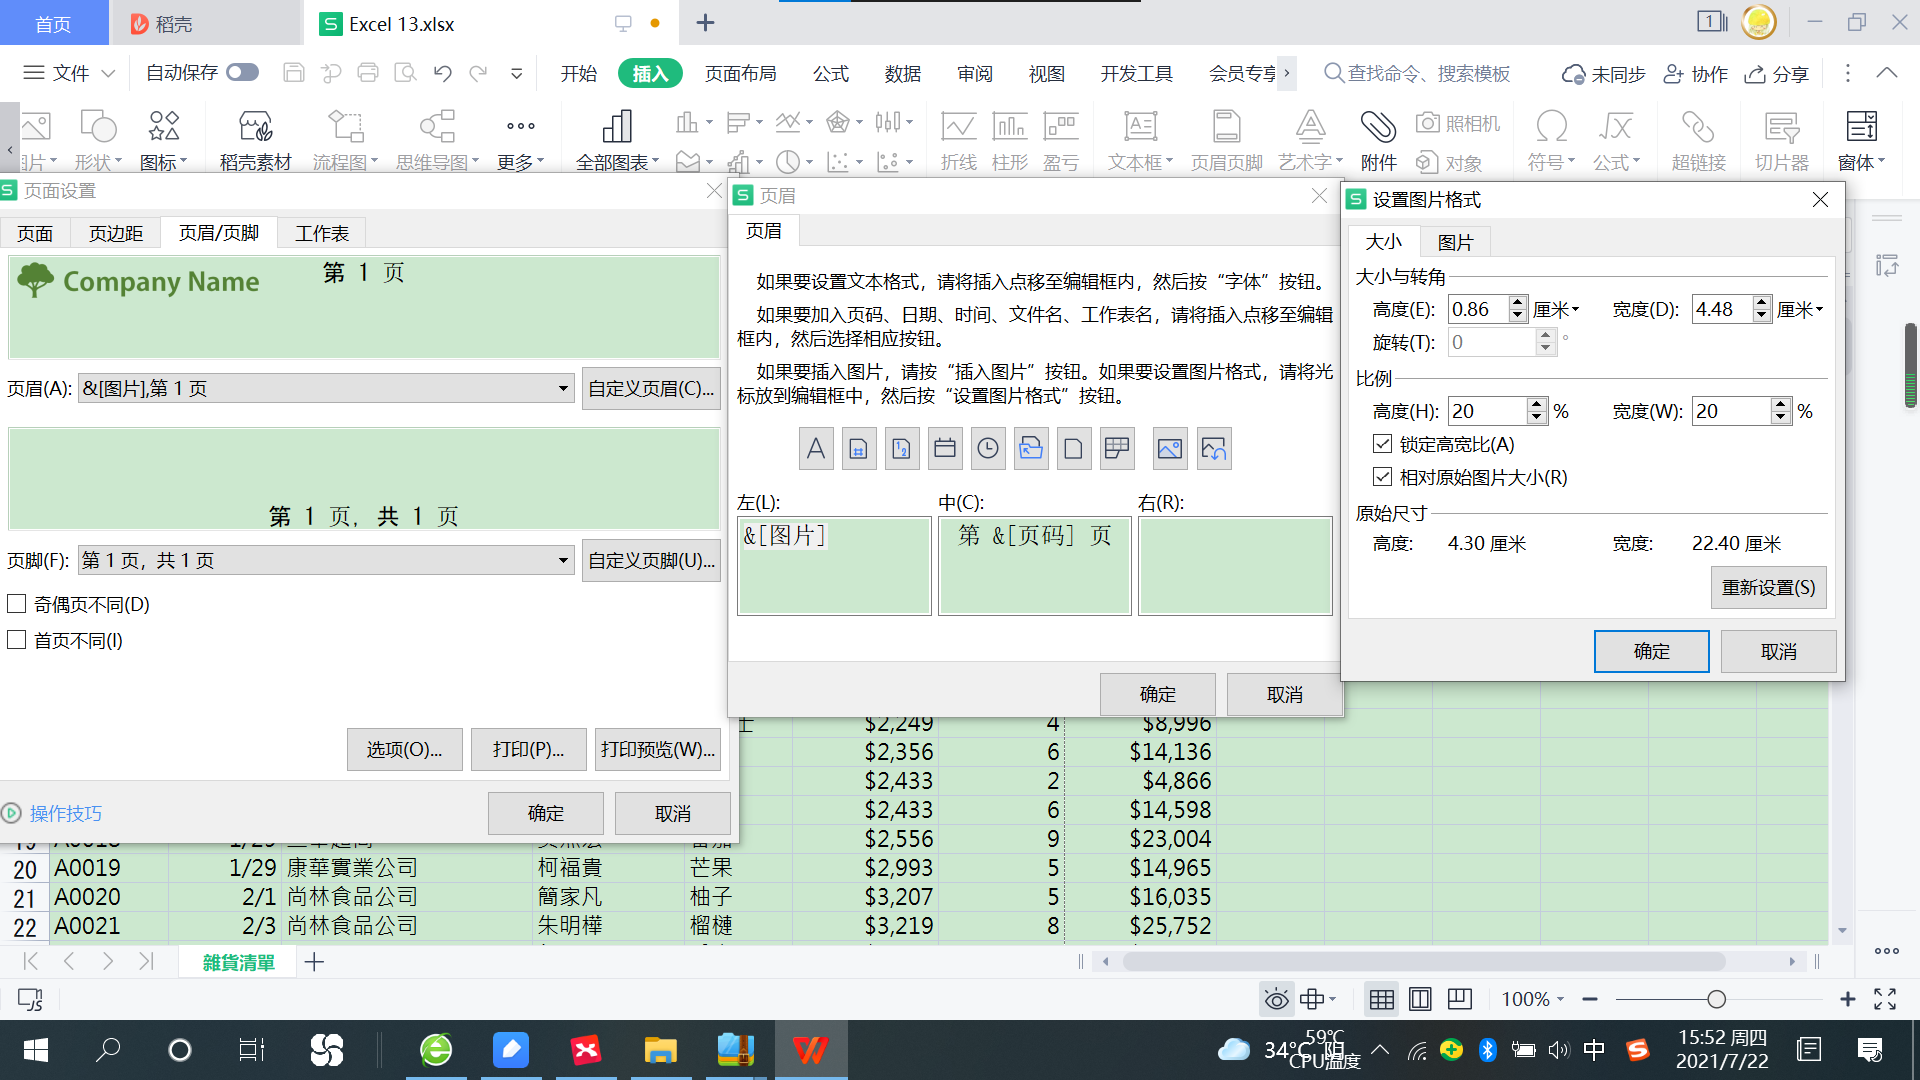Insert date using calendar icon

pos(944,449)
